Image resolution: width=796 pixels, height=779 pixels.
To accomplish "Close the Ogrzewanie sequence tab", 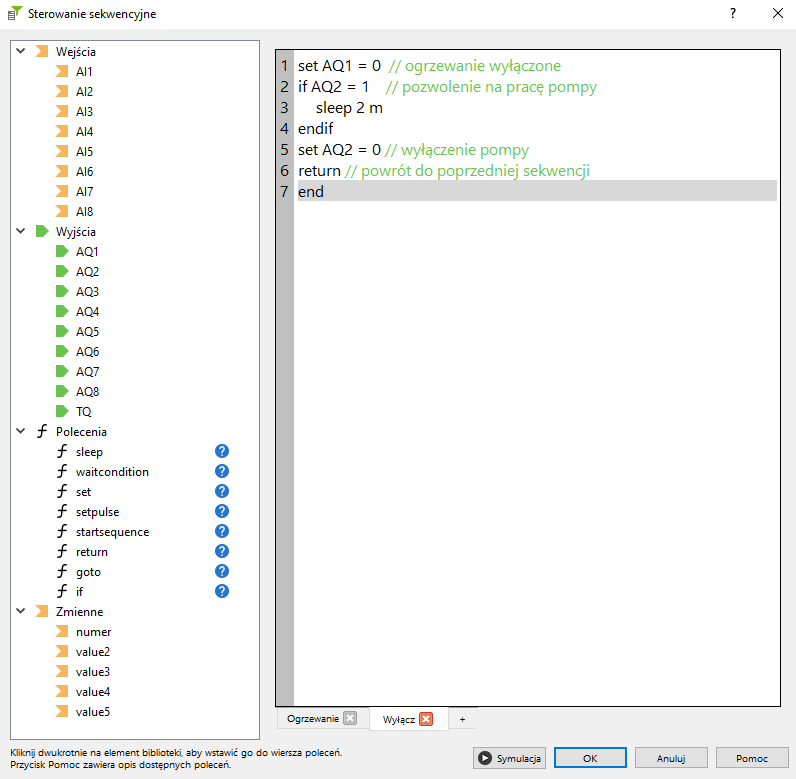I will (349, 719).
